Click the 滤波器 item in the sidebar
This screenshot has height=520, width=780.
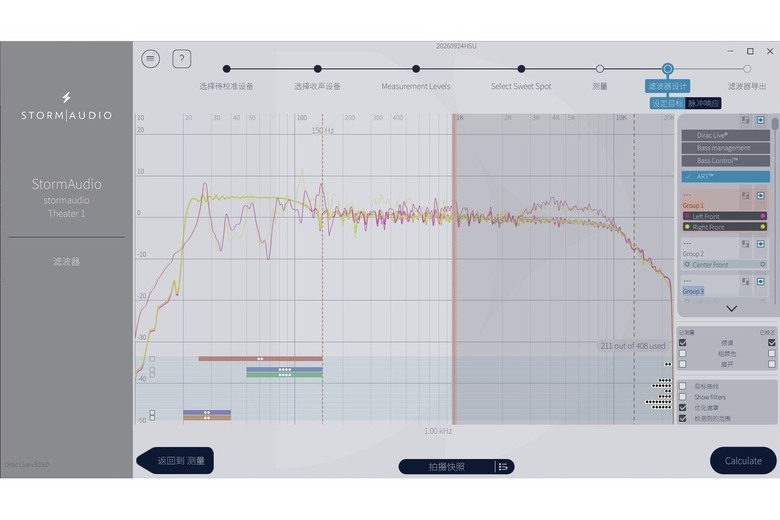pos(66,261)
